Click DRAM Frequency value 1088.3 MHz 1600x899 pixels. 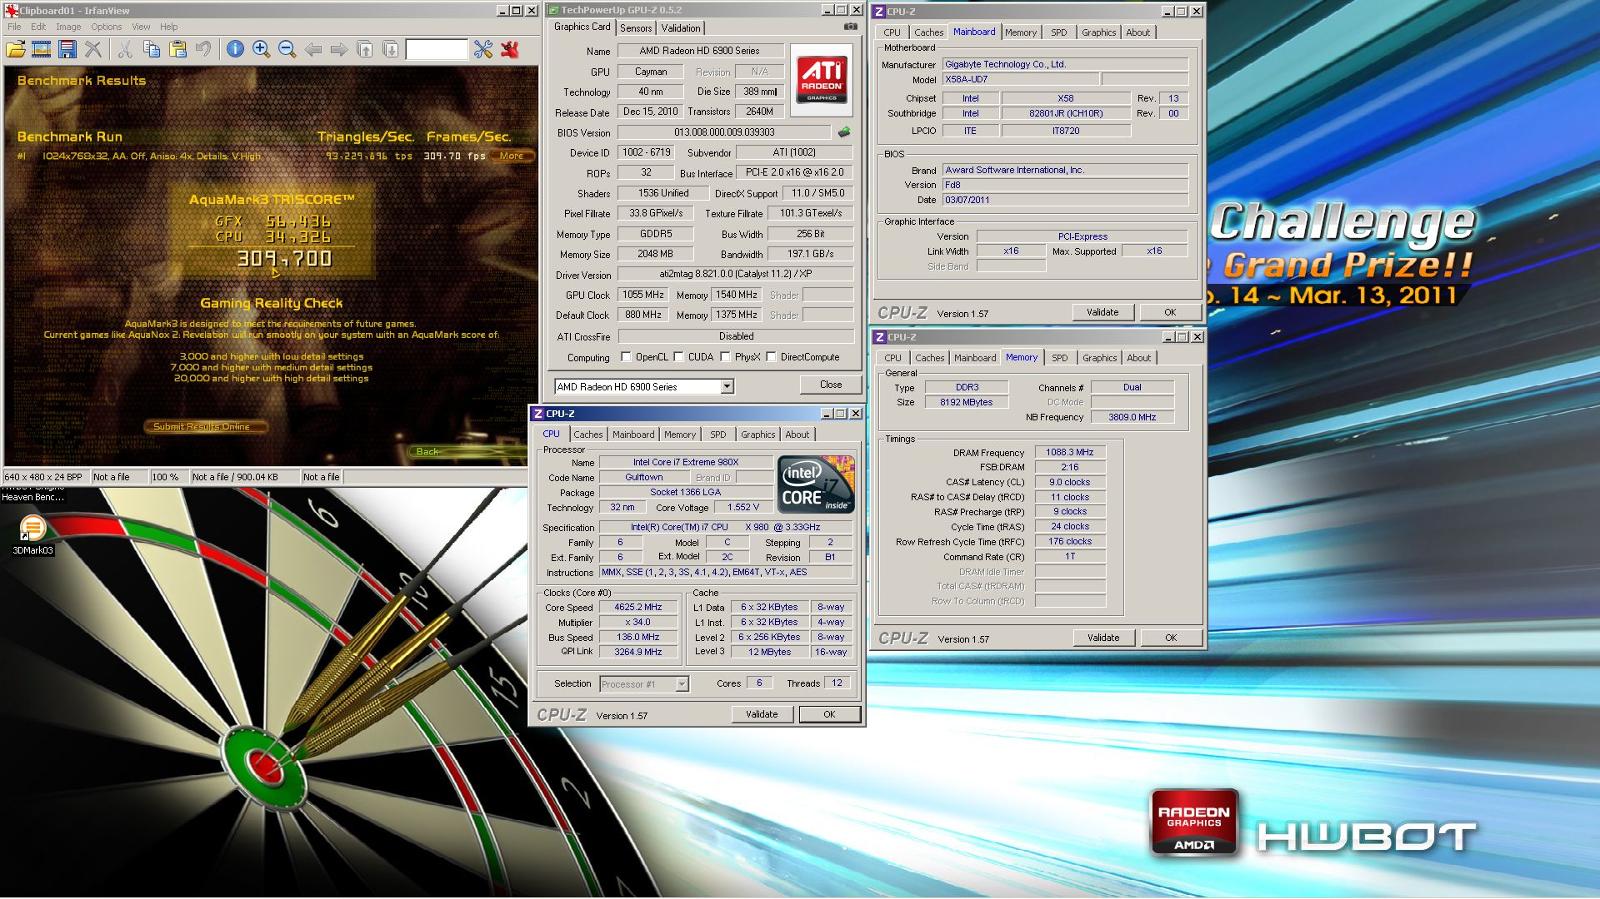[1070, 452]
